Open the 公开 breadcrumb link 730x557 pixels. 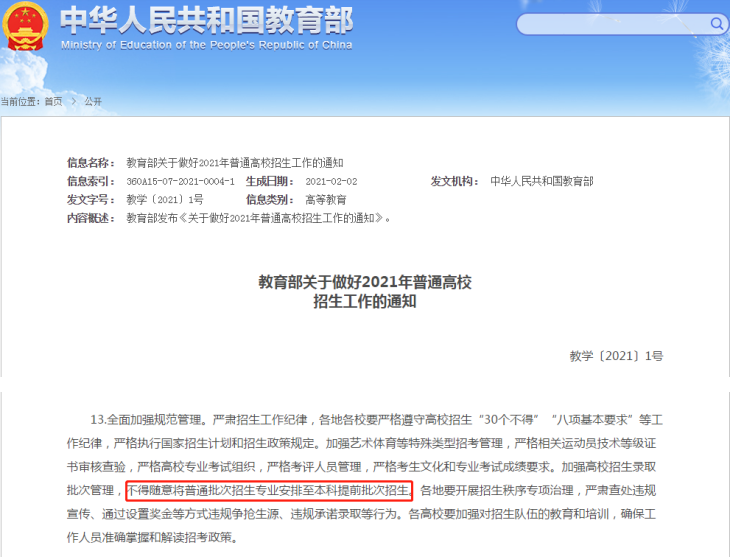[93, 102]
